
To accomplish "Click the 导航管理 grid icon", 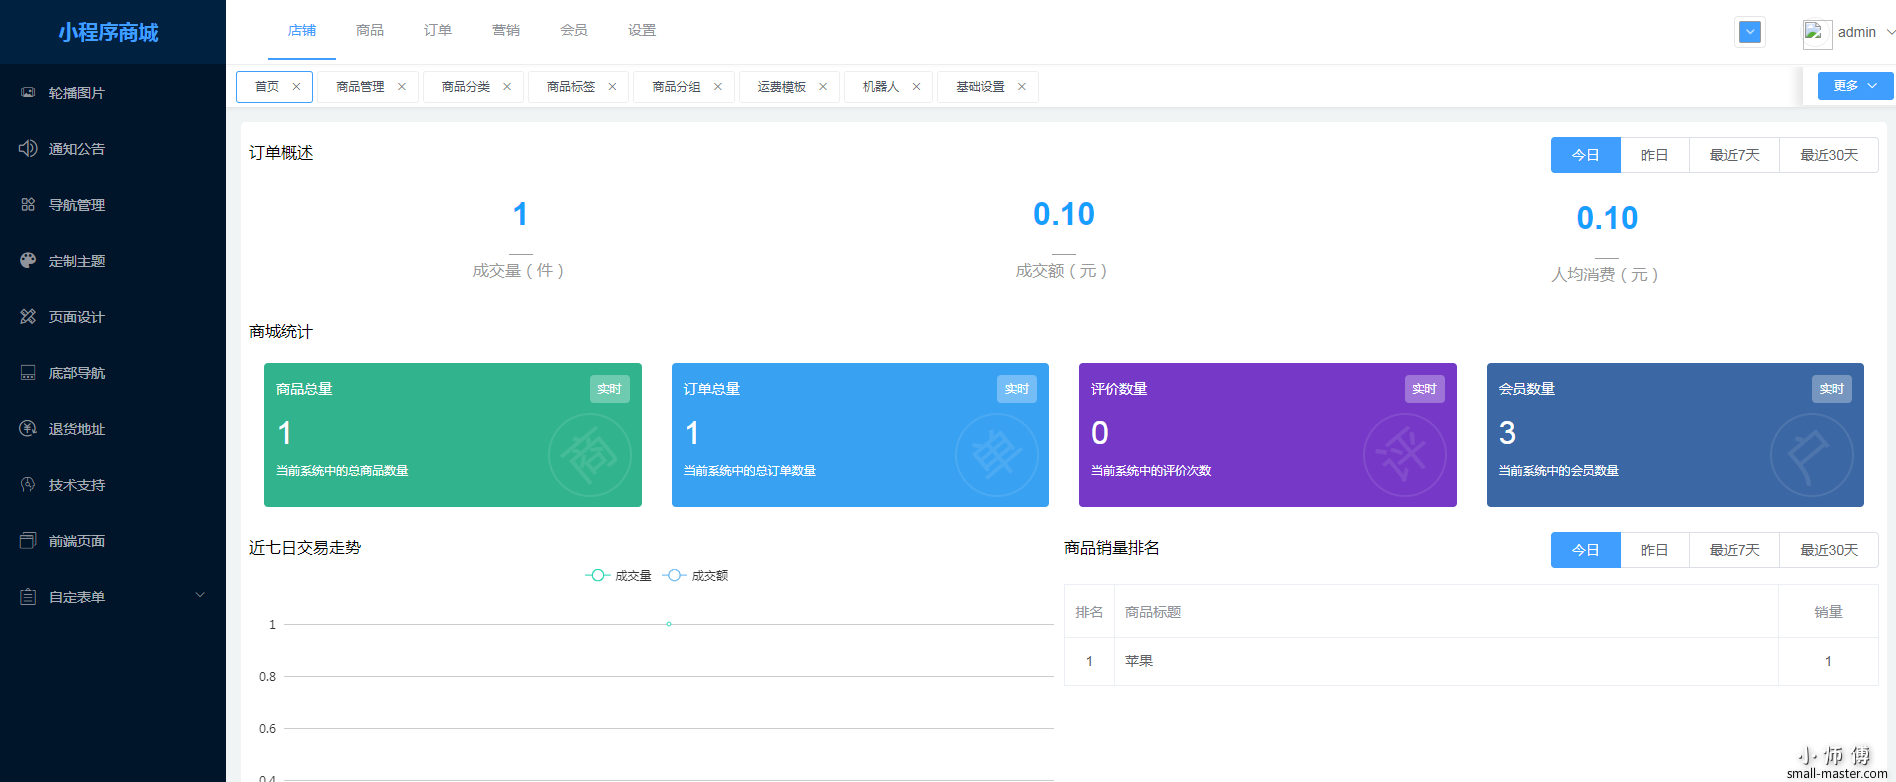I will (x=28, y=204).
